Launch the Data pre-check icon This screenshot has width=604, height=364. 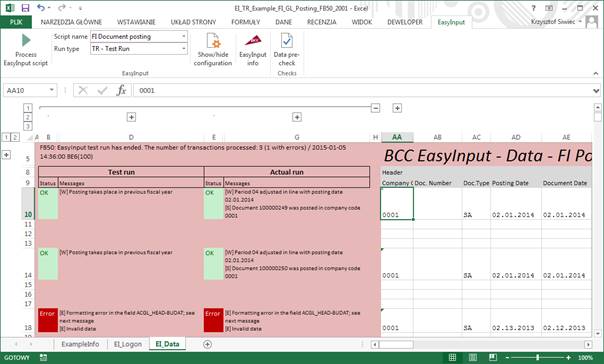coord(287,40)
